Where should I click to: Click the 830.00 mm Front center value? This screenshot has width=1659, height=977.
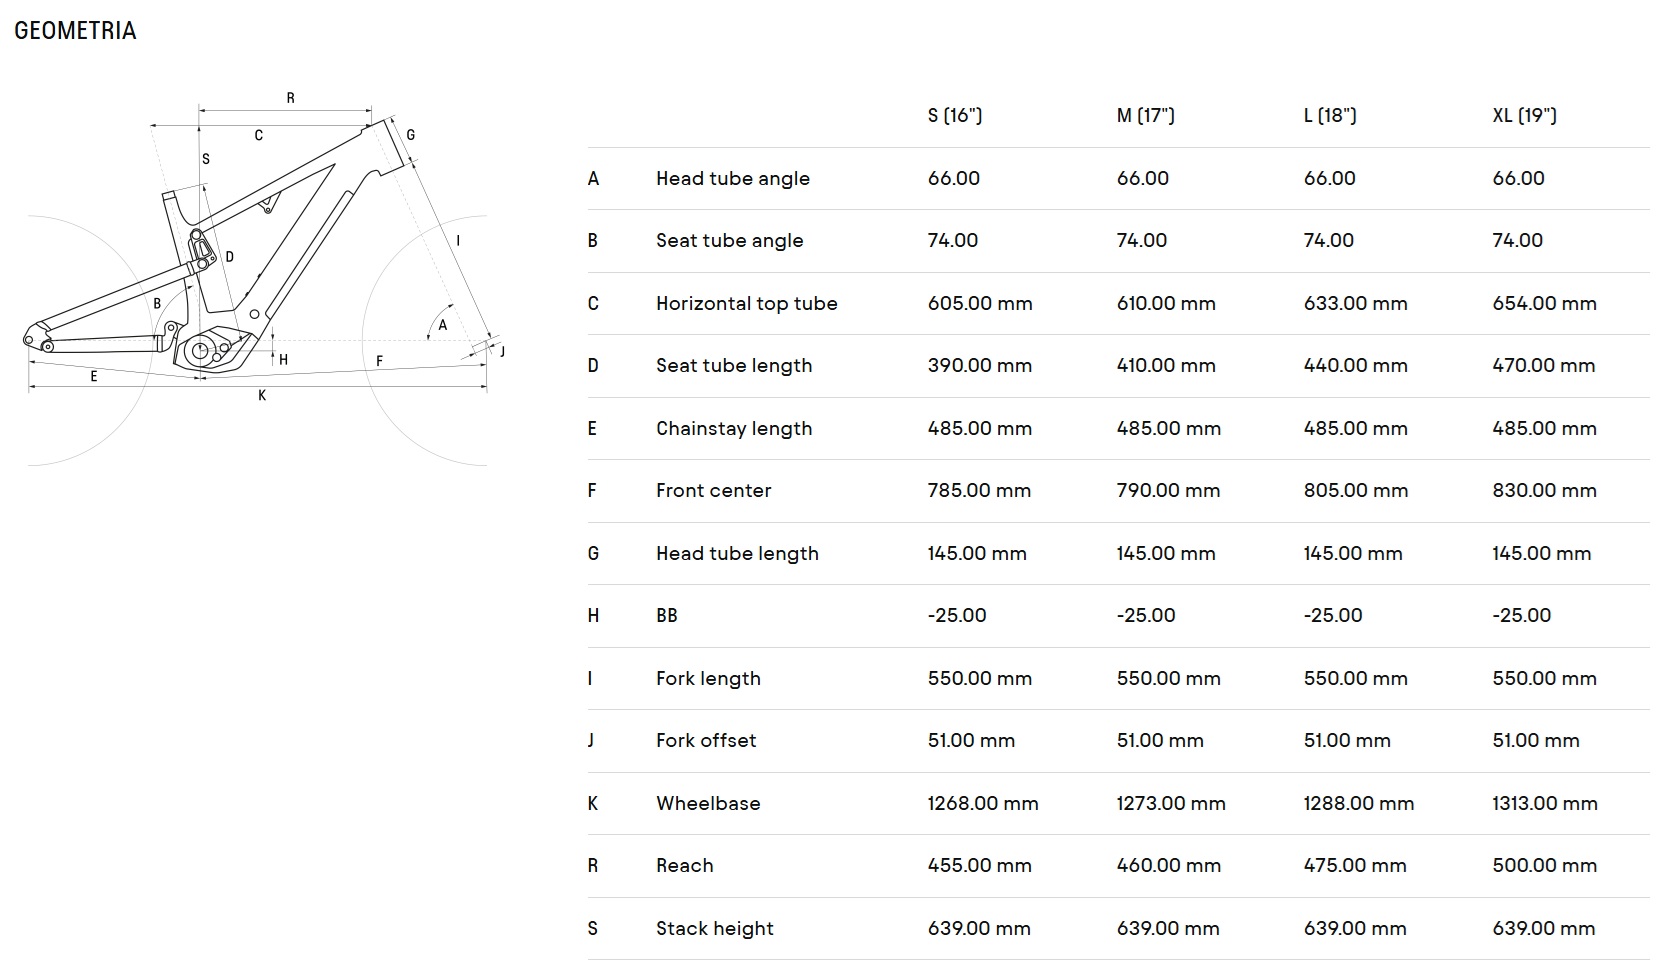tap(1544, 491)
